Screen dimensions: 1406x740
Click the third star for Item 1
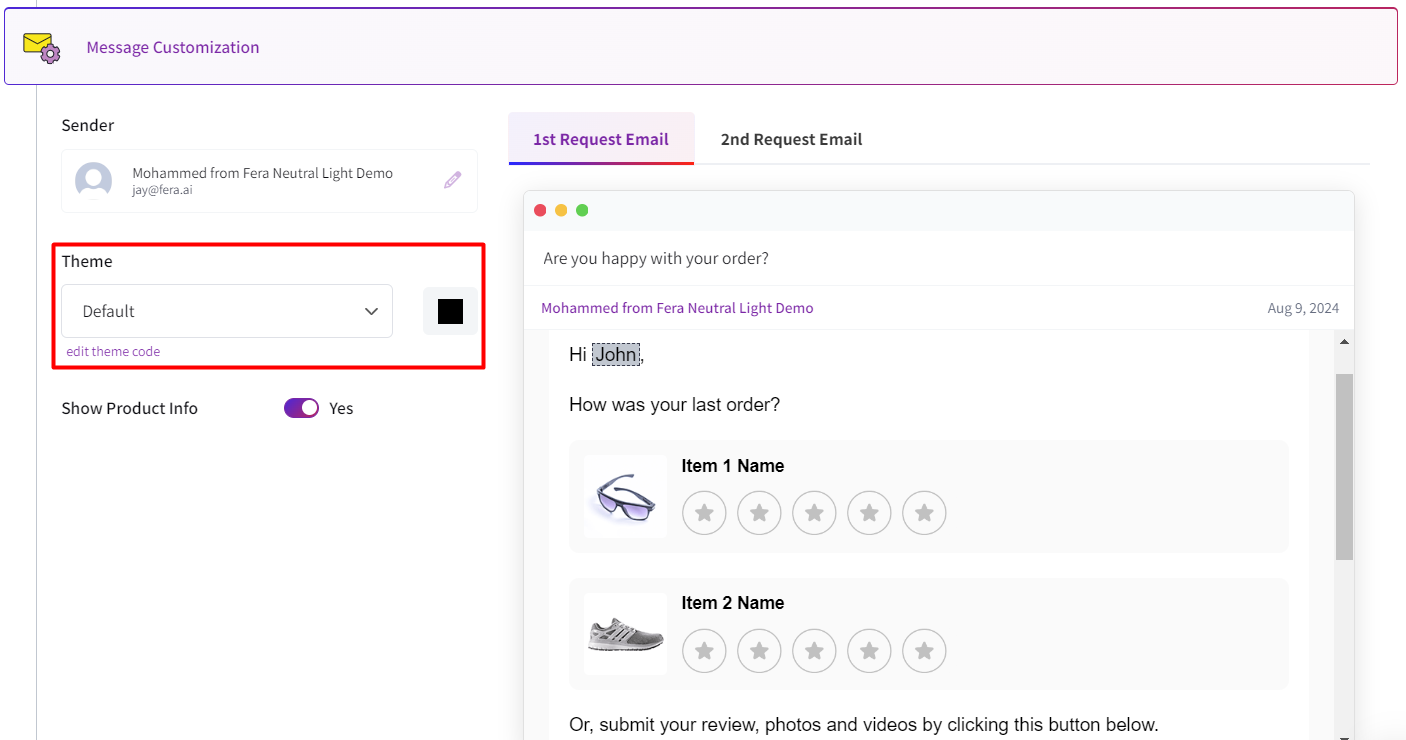click(814, 513)
